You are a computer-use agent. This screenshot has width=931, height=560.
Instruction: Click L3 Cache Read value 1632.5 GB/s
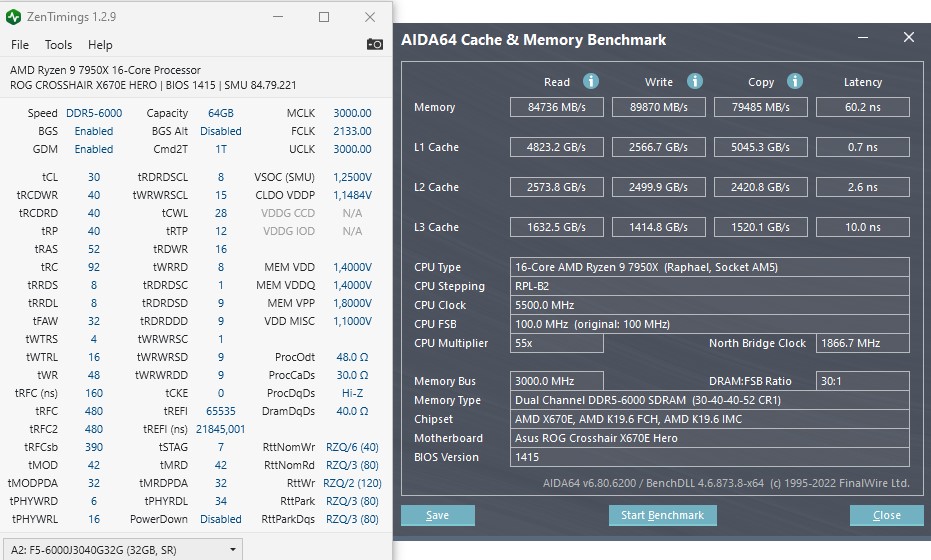tap(556, 227)
